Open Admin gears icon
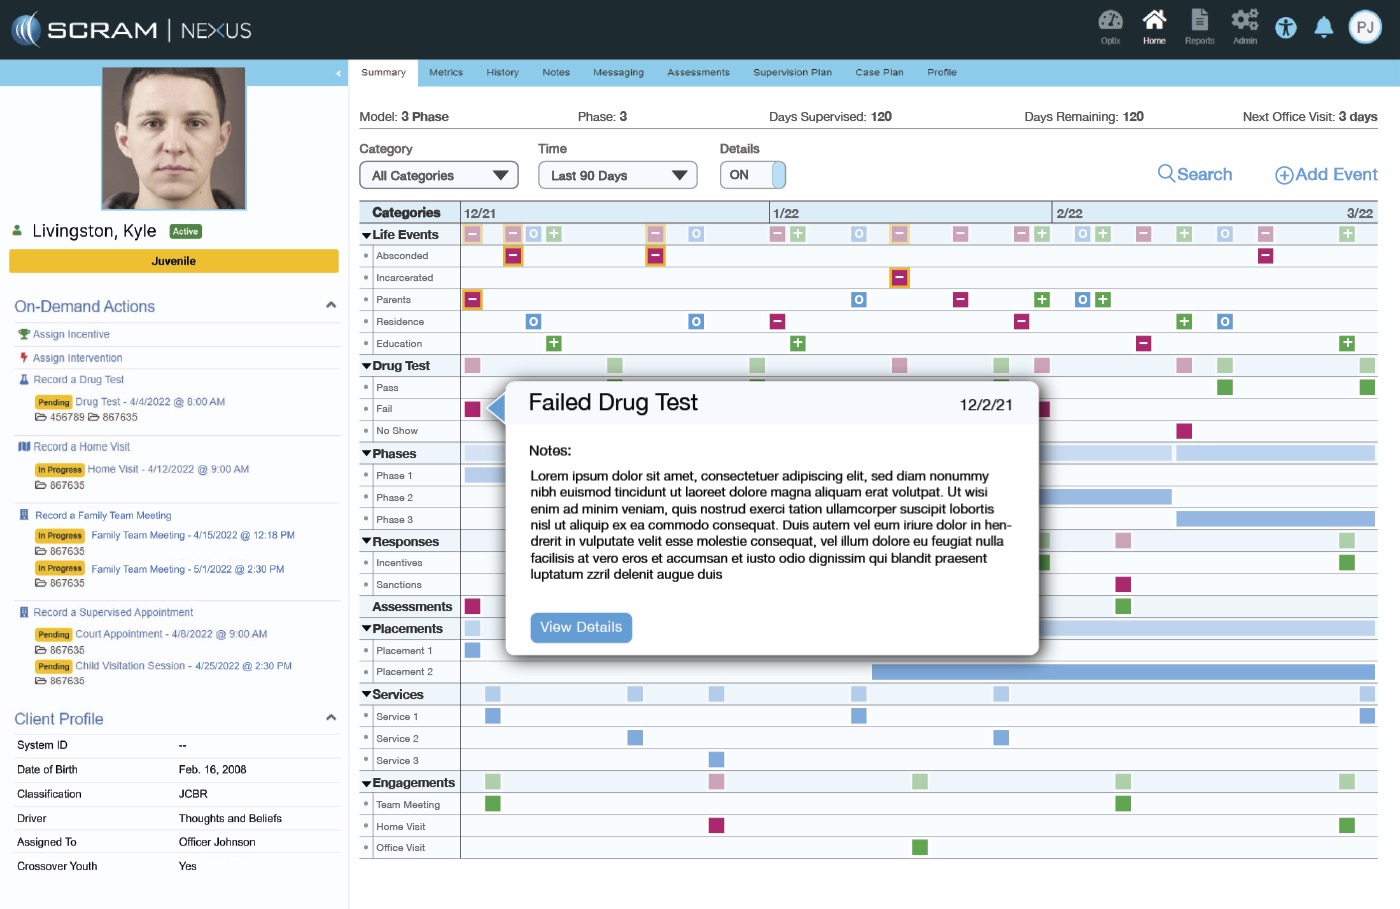This screenshot has width=1400, height=909. coord(1244,22)
